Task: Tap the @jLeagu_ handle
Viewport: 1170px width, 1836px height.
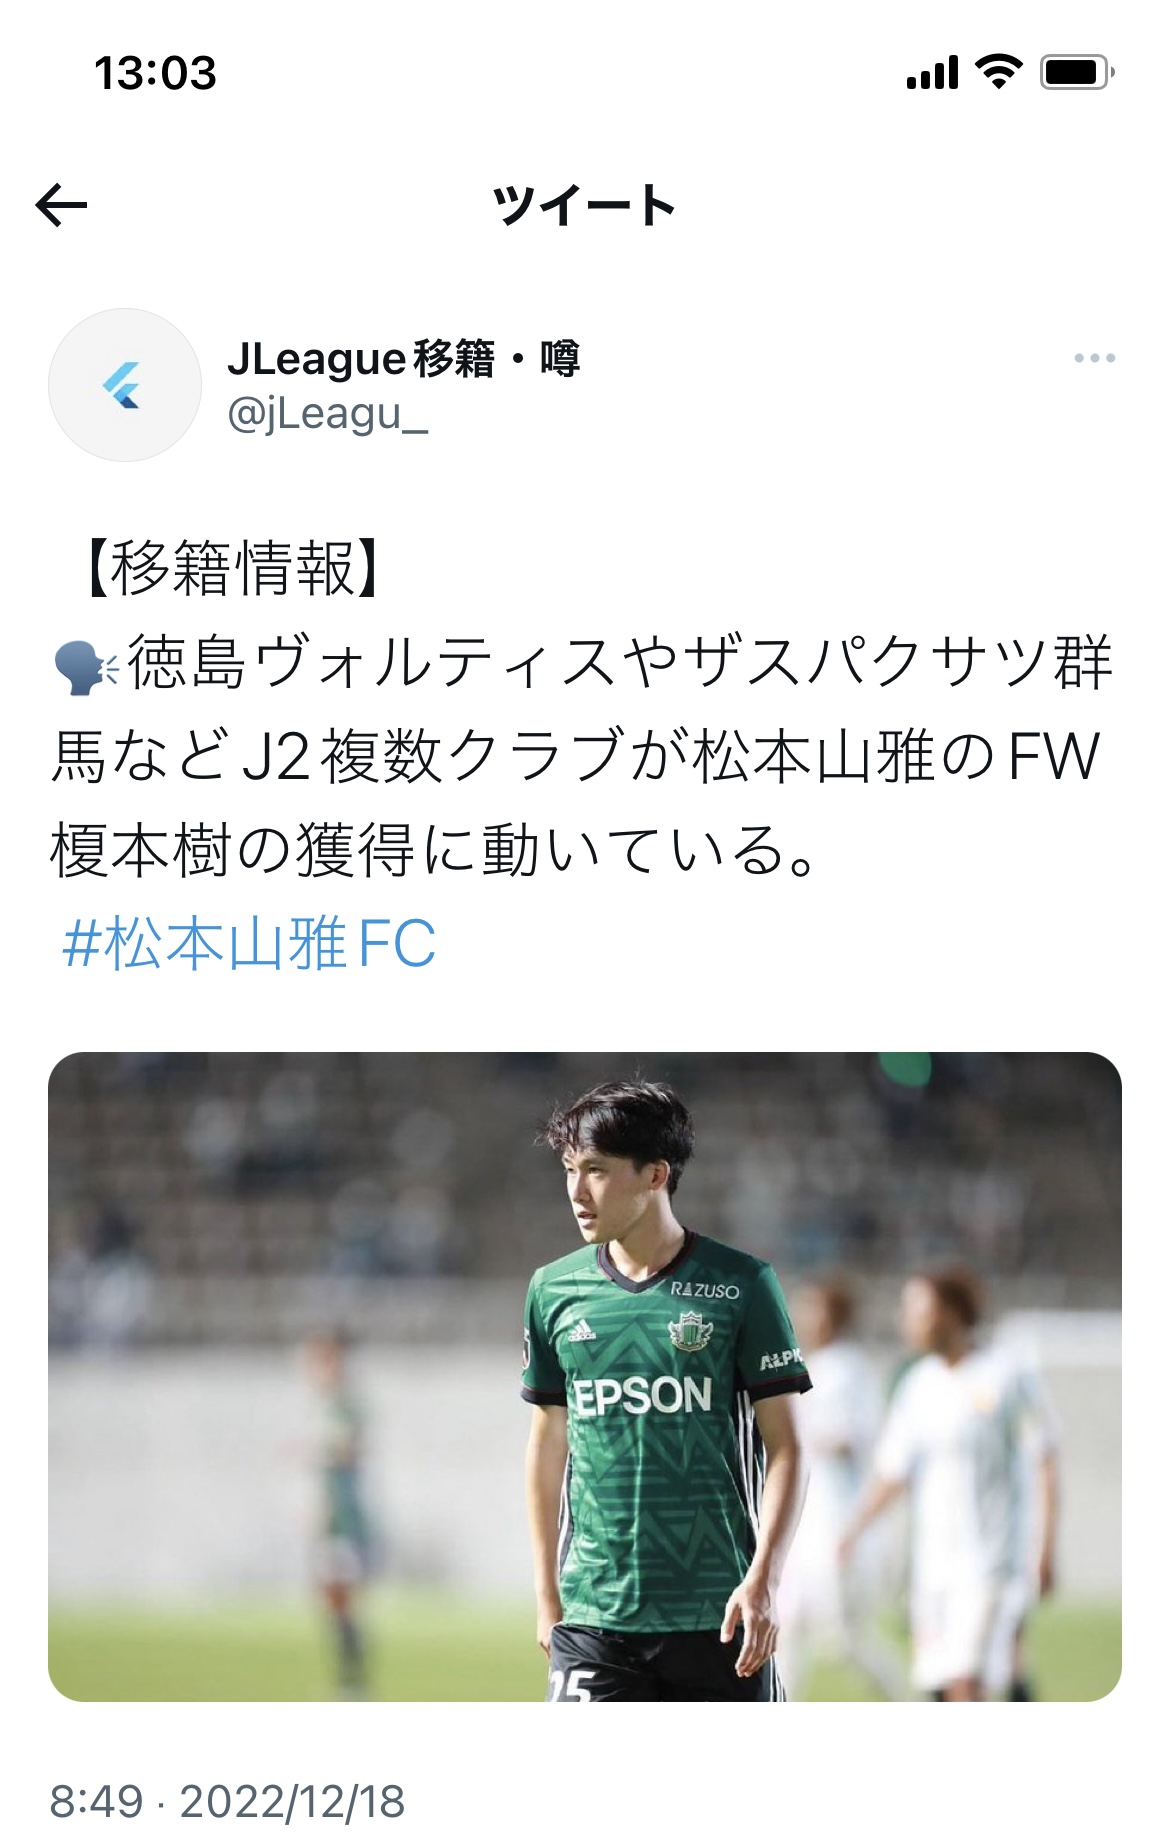Action: [328, 413]
